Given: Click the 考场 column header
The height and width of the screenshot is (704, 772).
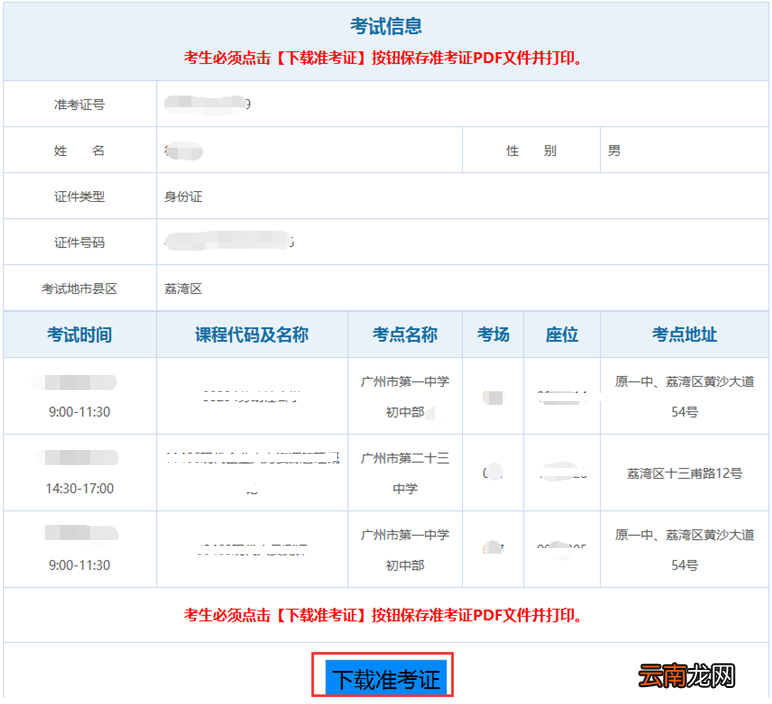Looking at the screenshot, I should (493, 335).
